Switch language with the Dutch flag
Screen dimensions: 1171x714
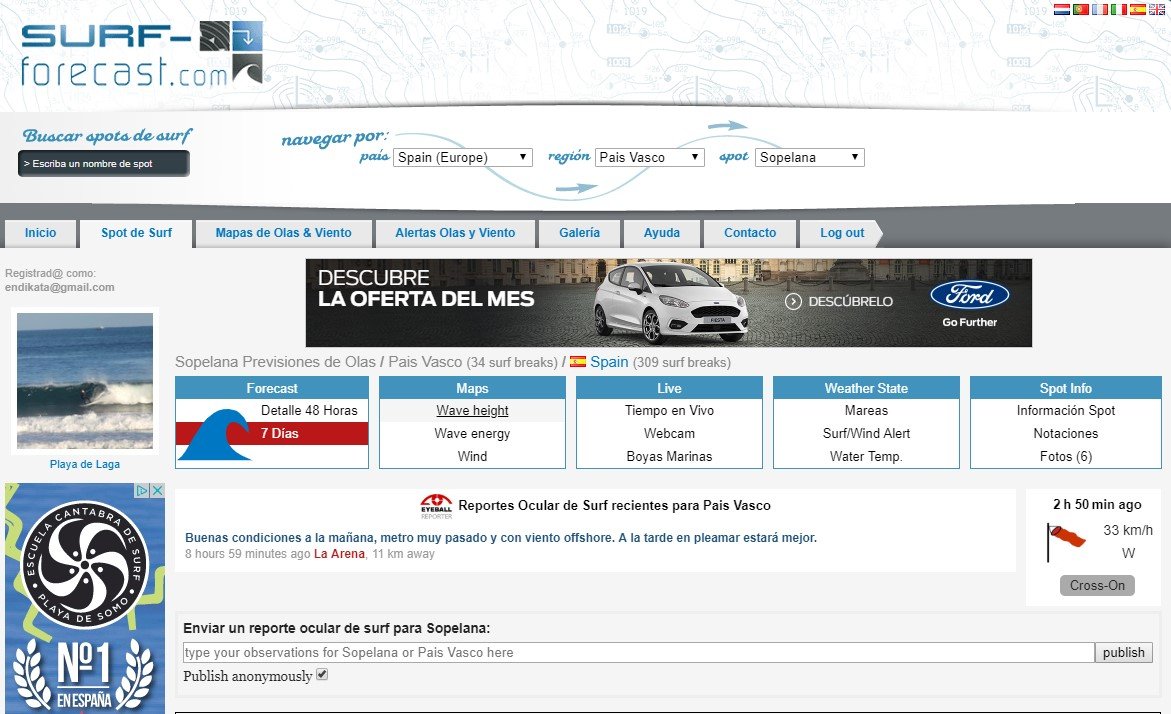pos(1062,9)
